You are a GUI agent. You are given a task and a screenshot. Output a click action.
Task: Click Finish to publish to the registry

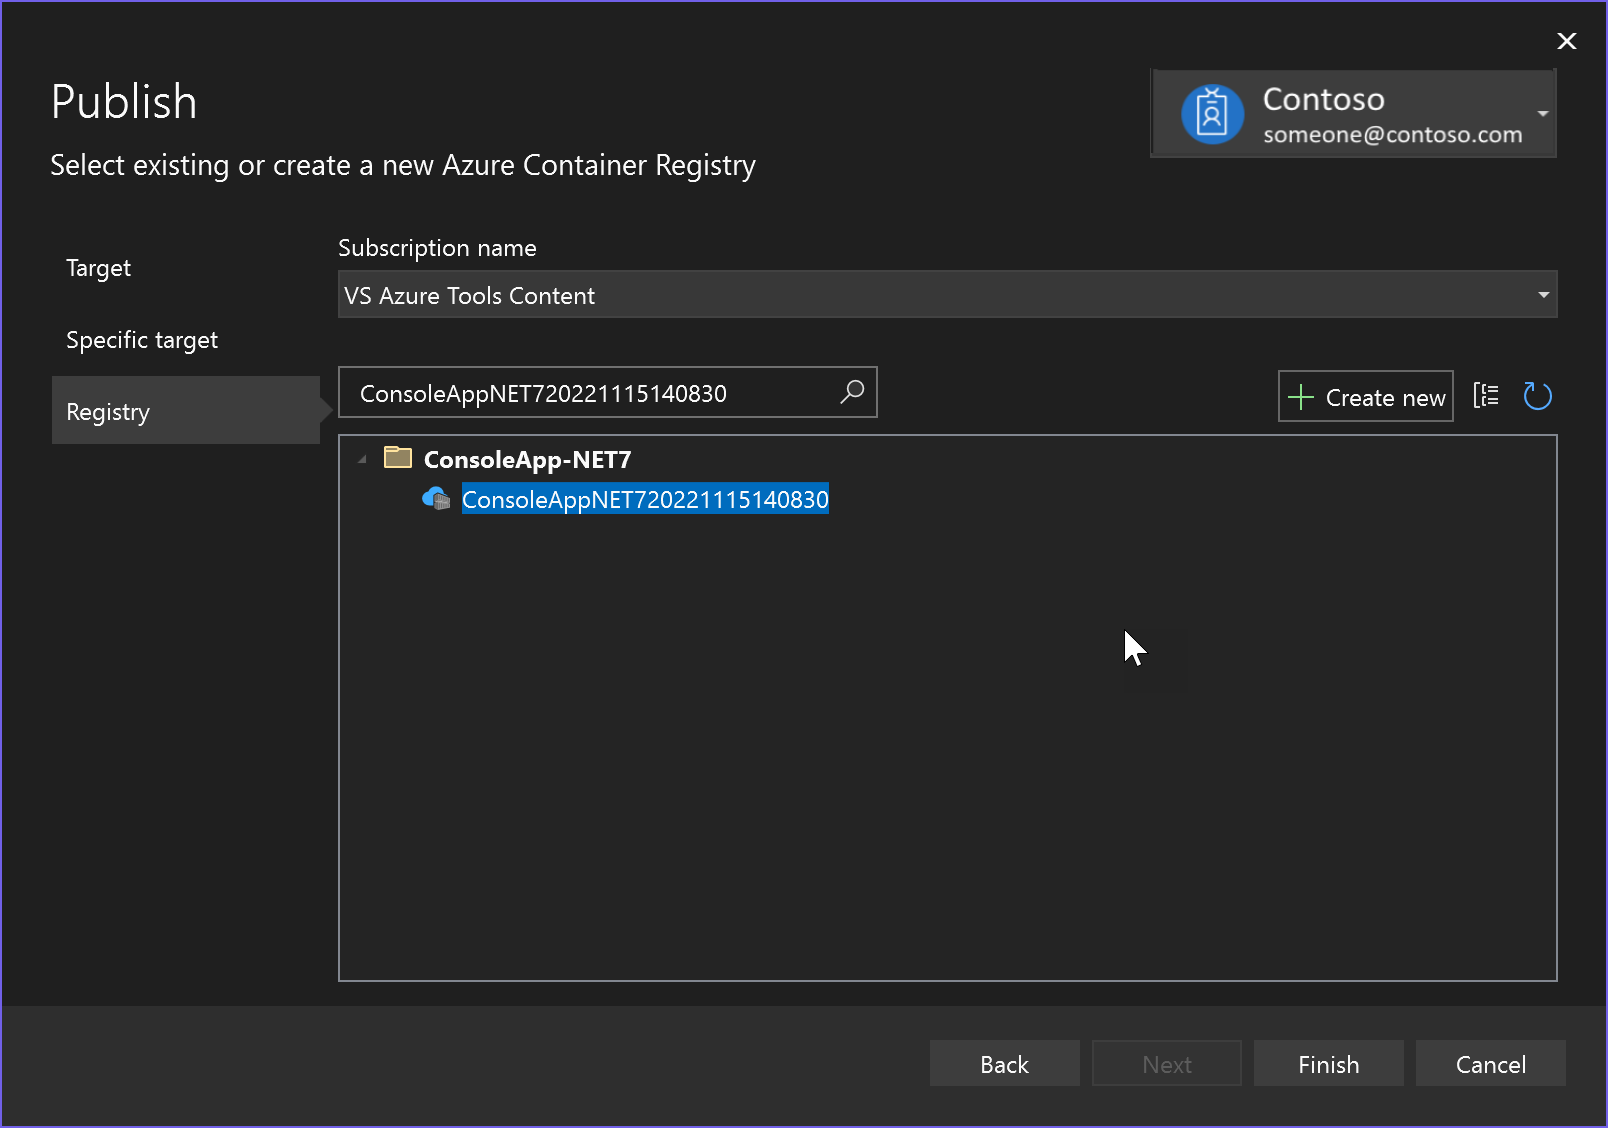(1328, 1063)
